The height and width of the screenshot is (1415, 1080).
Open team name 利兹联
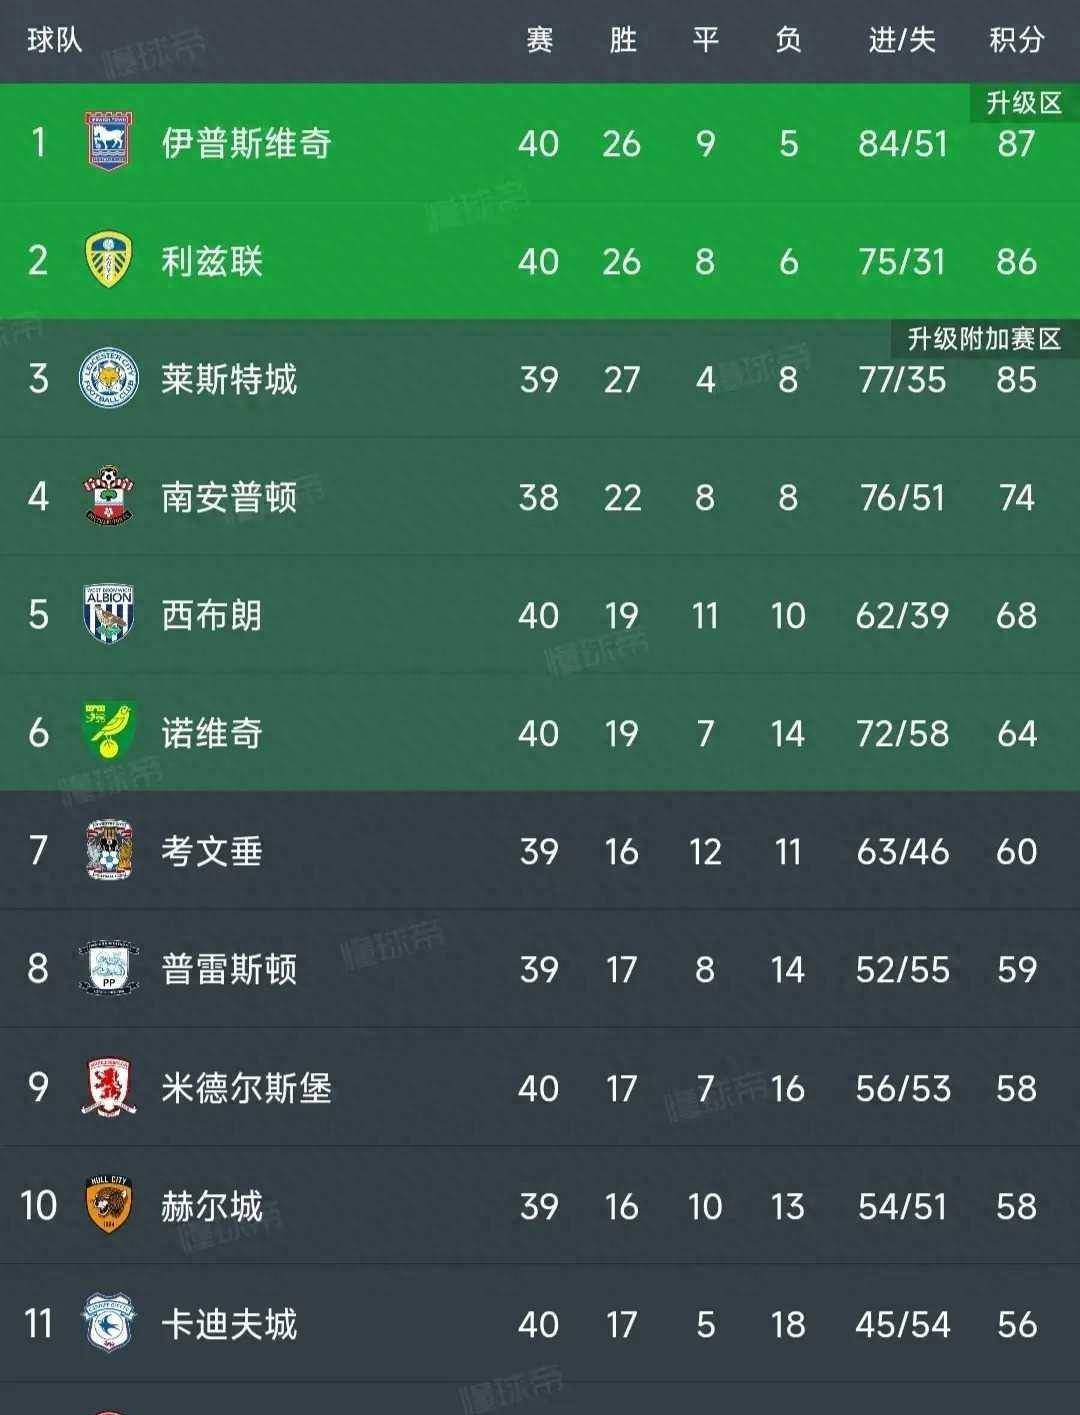pos(212,261)
